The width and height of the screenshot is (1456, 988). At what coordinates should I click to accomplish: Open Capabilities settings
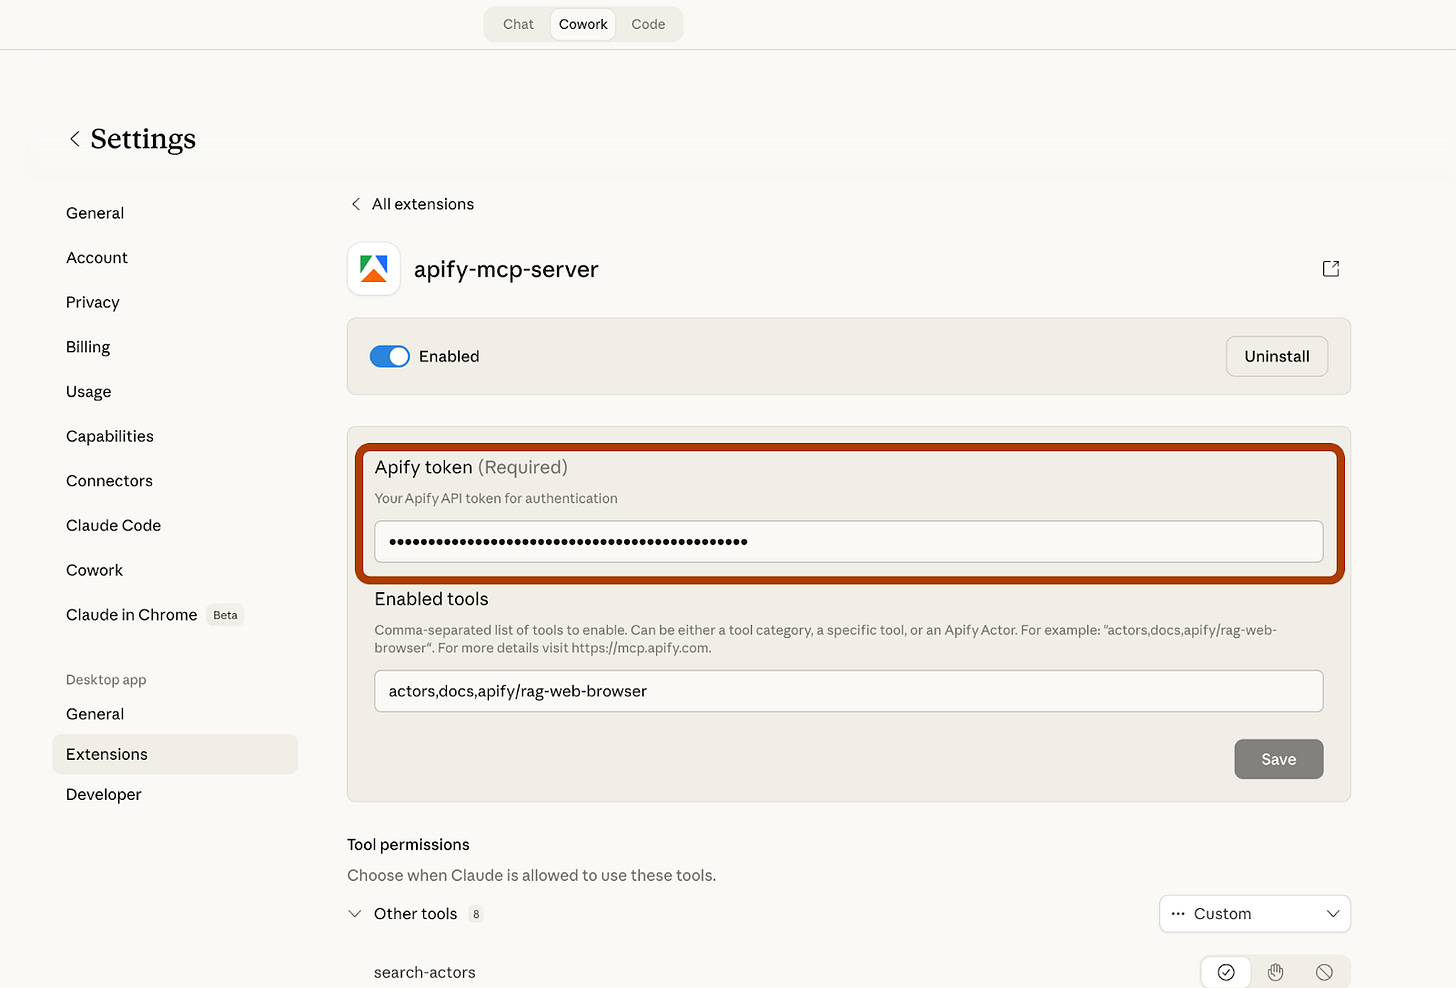(110, 436)
